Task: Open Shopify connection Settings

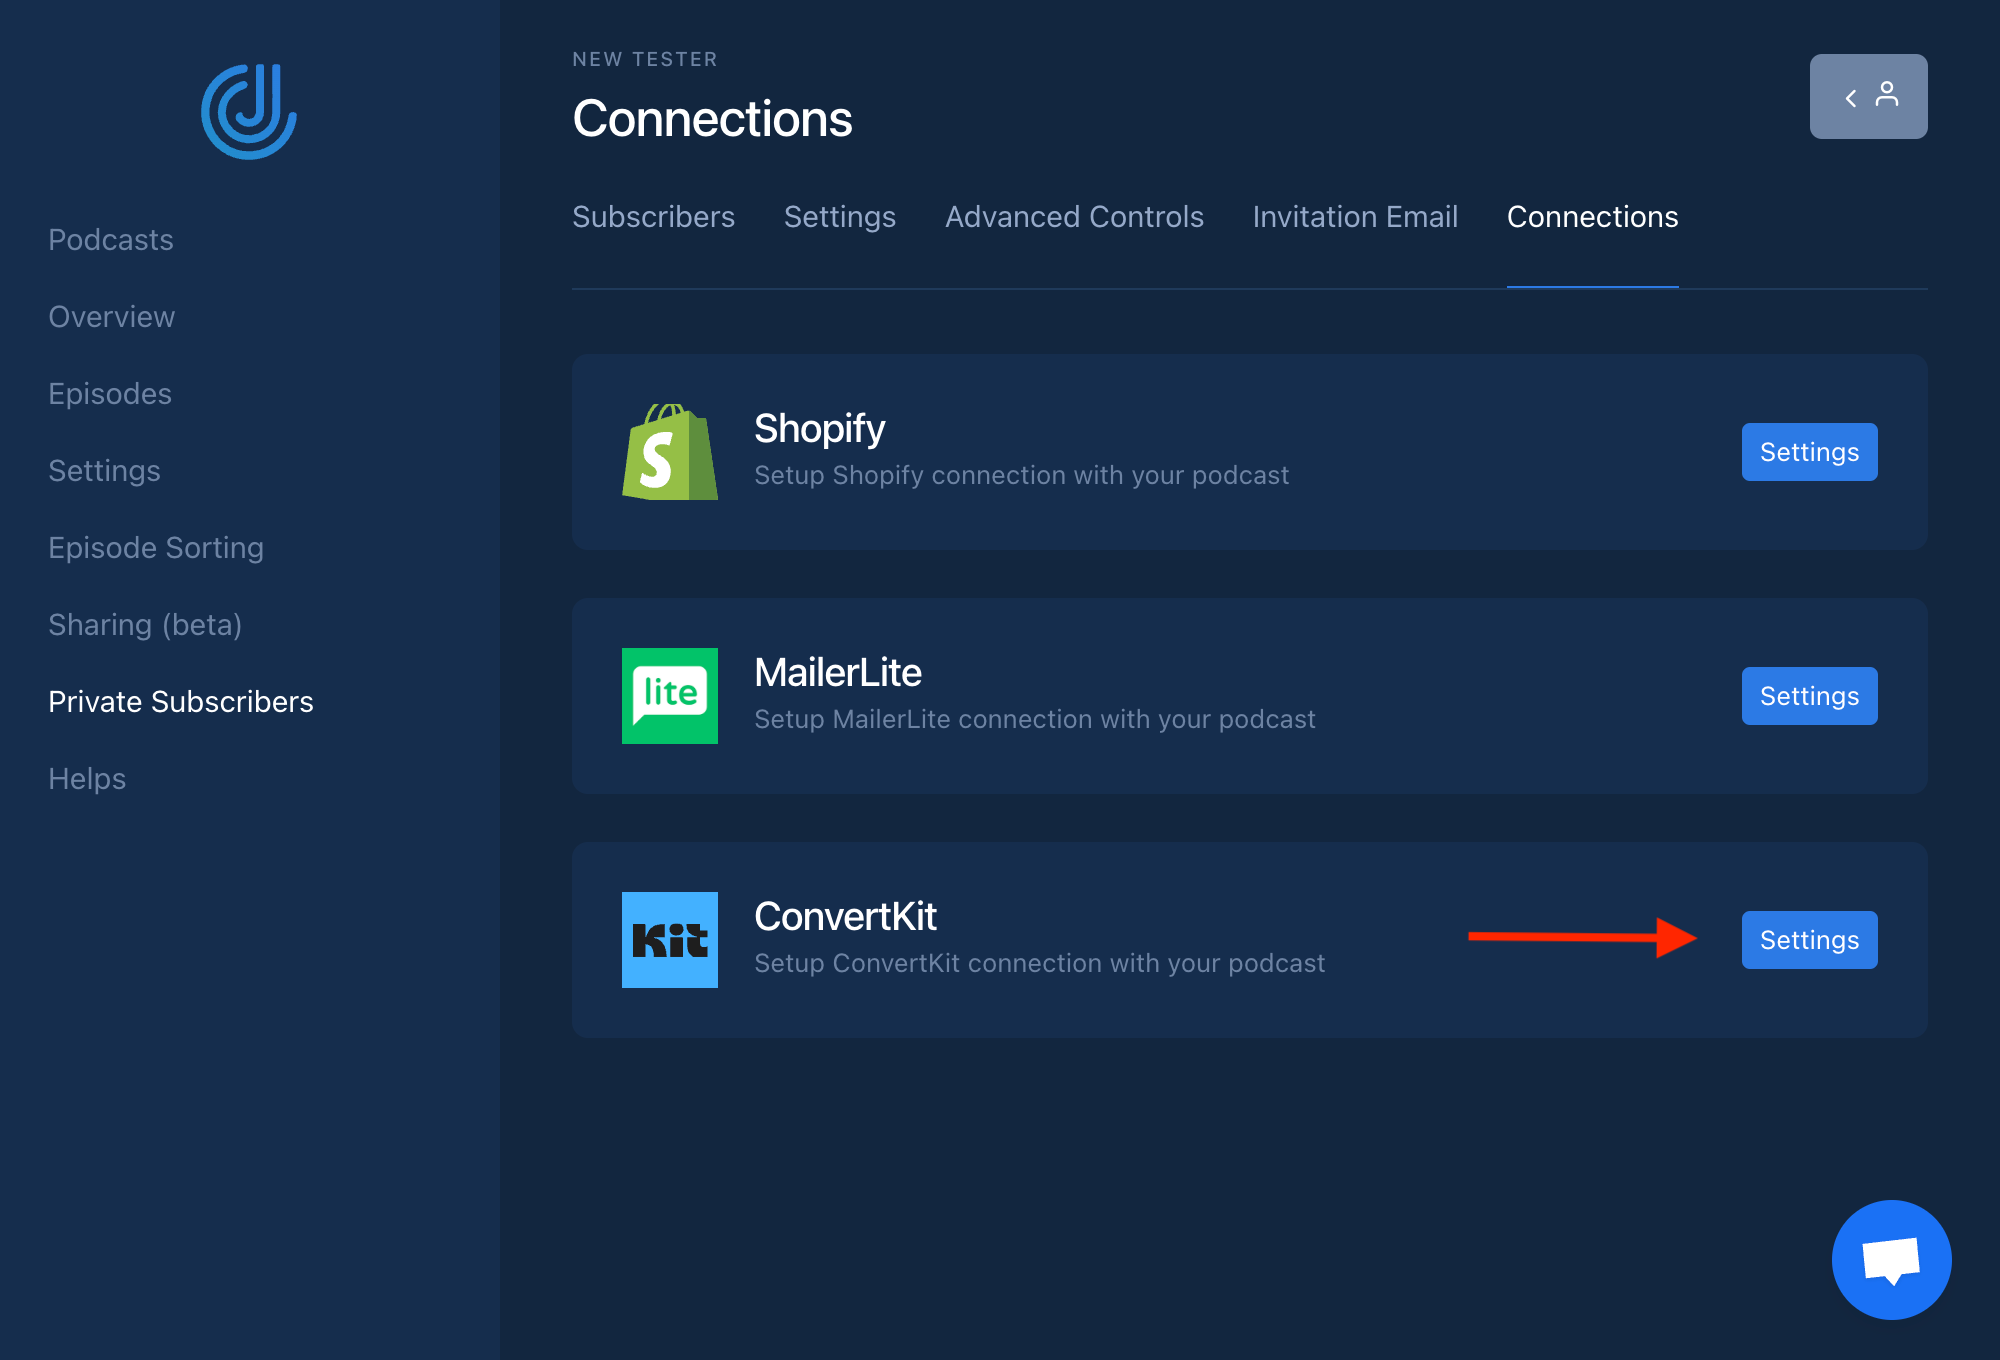Action: pyautogui.click(x=1809, y=452)
